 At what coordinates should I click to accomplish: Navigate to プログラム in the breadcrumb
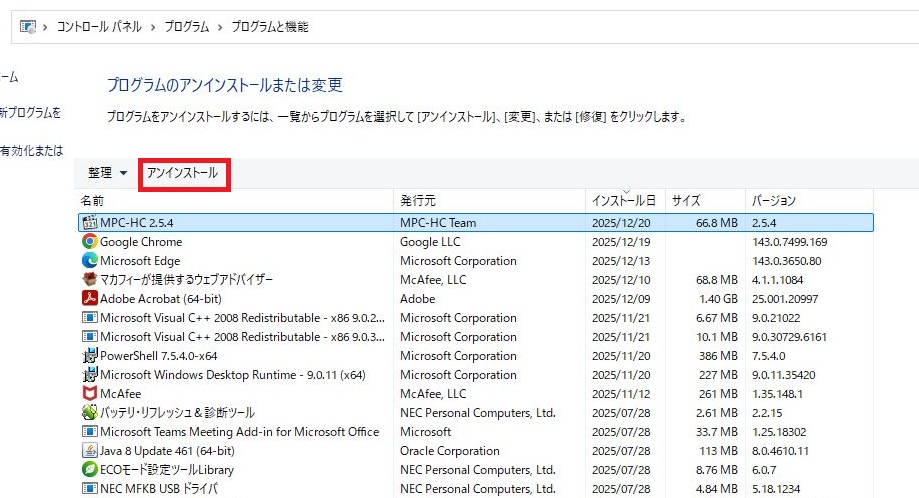pos(187,27)
